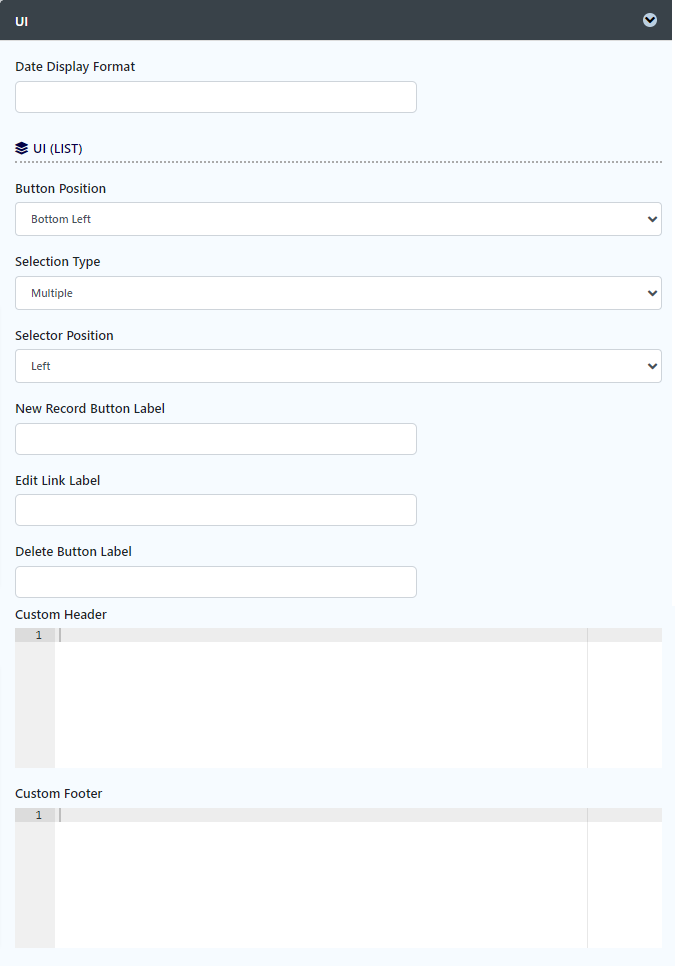Open the Button Position dropdown
The height and width of the screenshot is (966, 675).
(x=338, y=219)
